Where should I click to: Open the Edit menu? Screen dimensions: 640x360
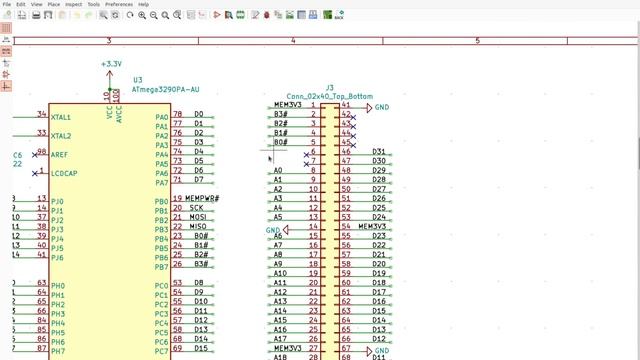21,4
